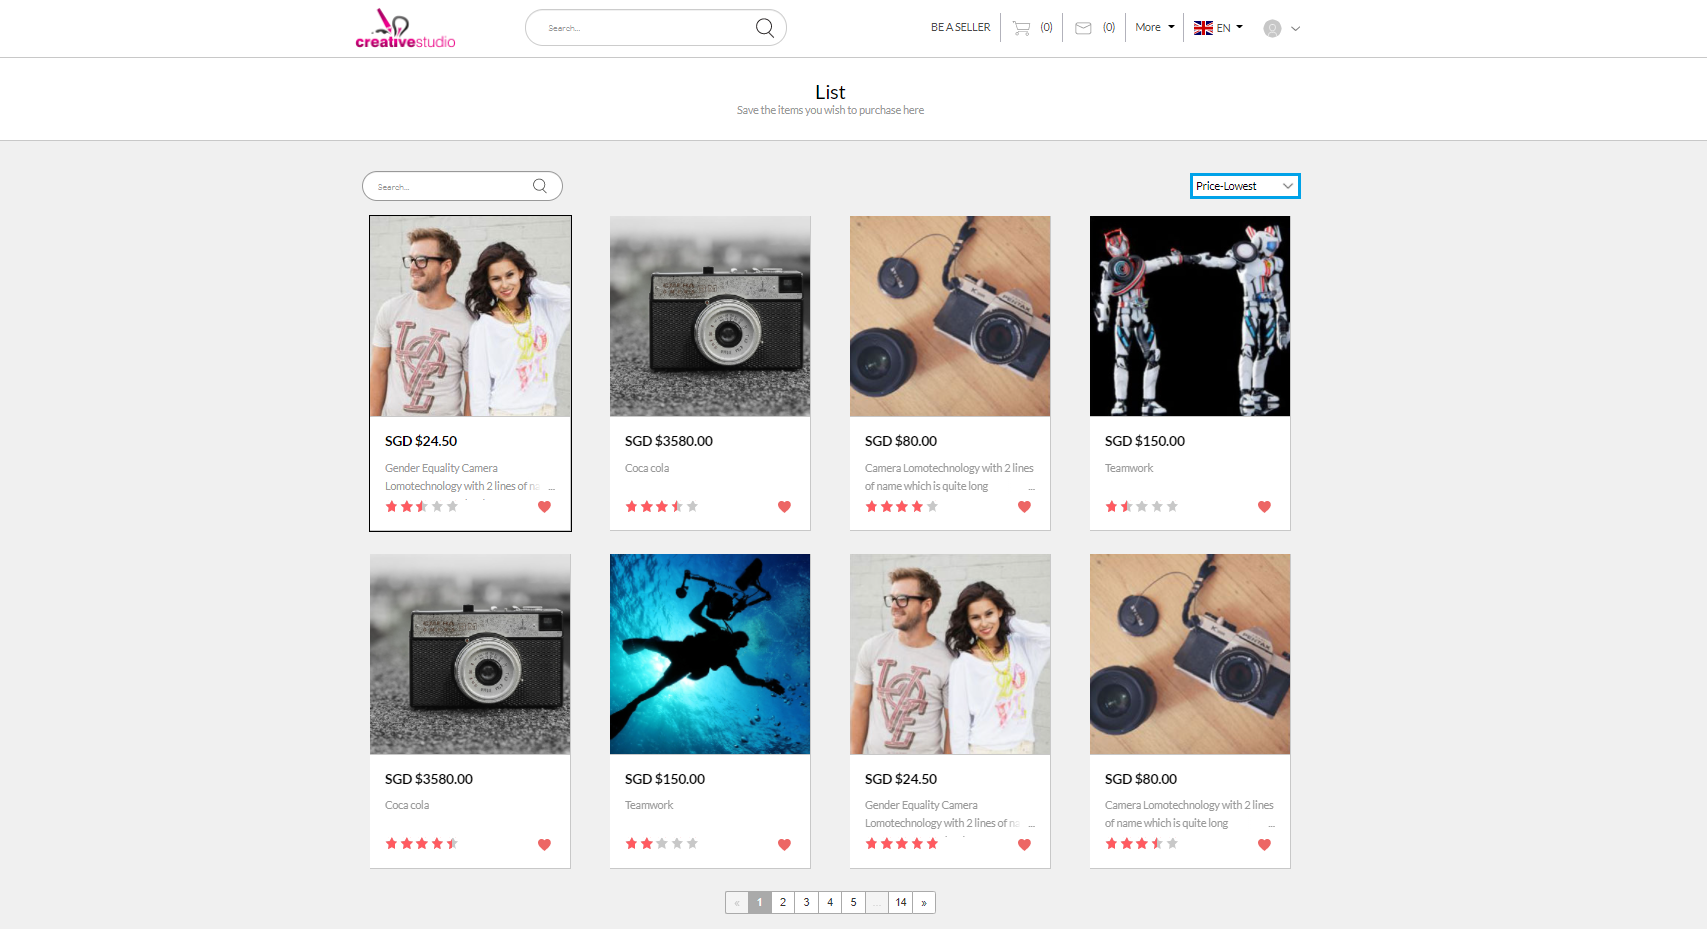Screen dimensions: 1707x929
Task: Toggle heart on top-row Teamwork robot item
Action: pos(1264,507)
